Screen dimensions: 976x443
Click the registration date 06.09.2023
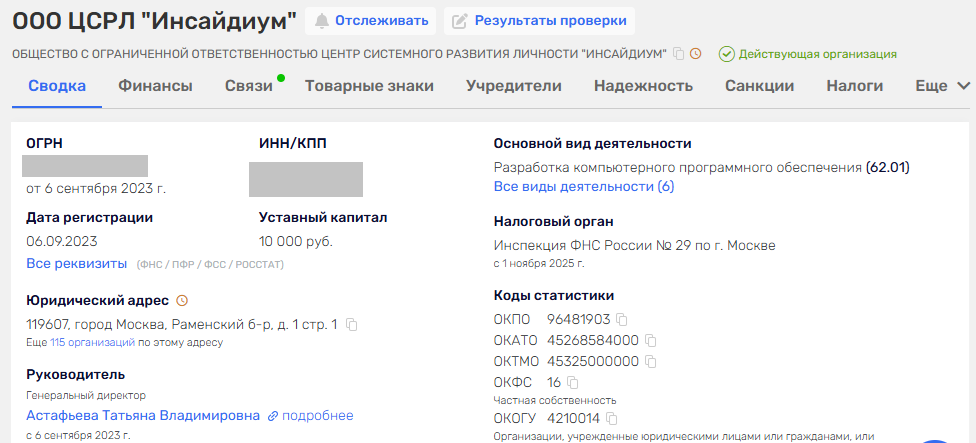[x=62, y=241]
